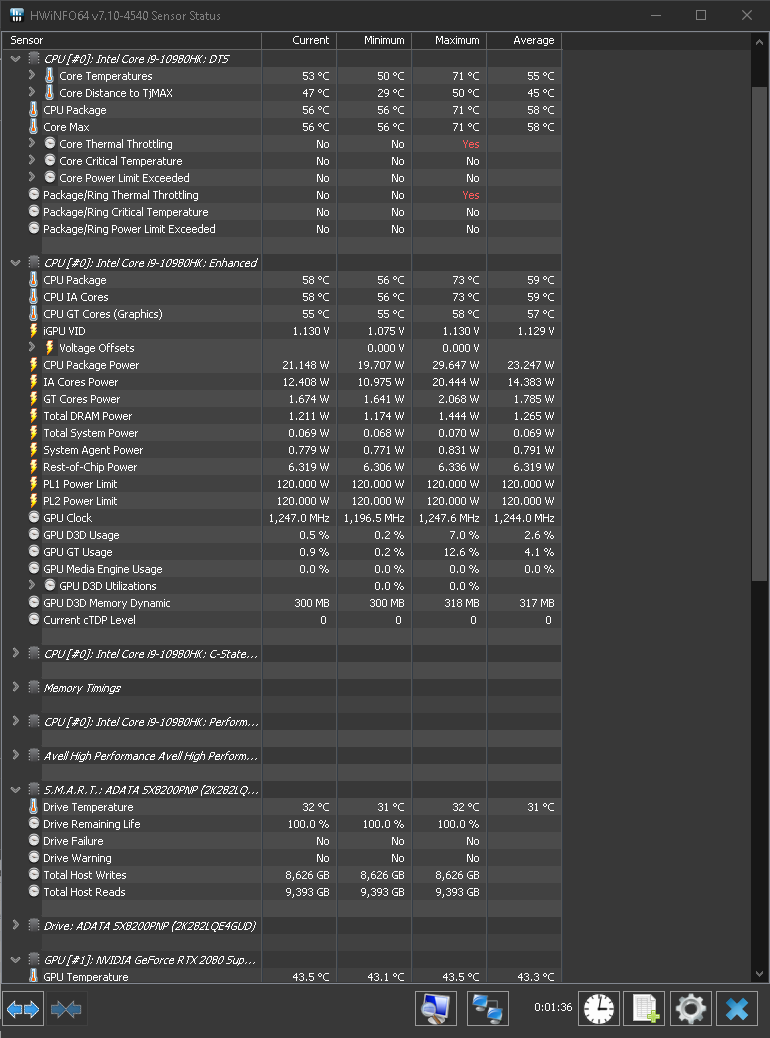Select the CPU Package row under DTS
Viewport: 770px width, 1038px height.
click(281, 110)
